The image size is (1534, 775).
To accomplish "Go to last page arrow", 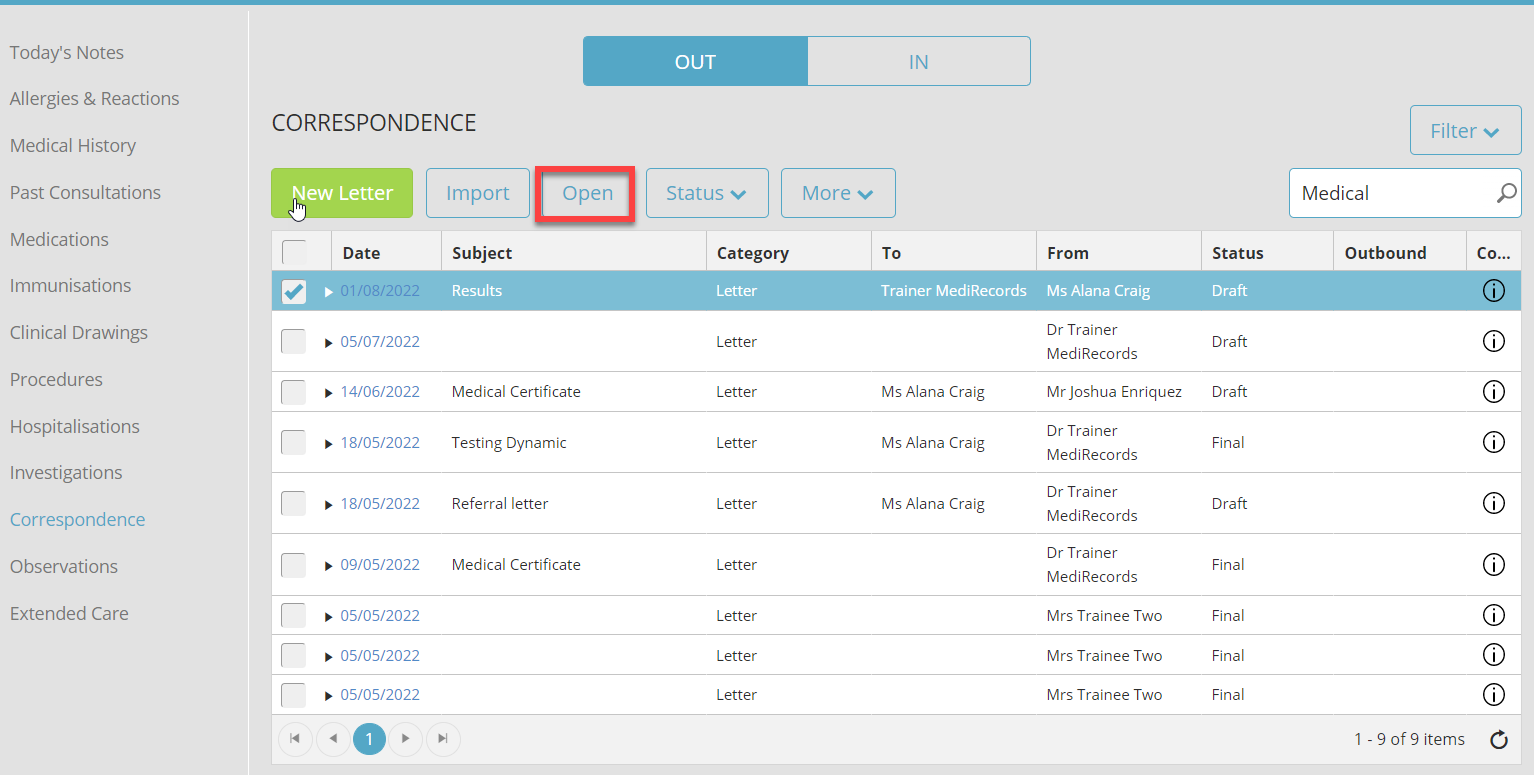I will click(x=443, y=739).
